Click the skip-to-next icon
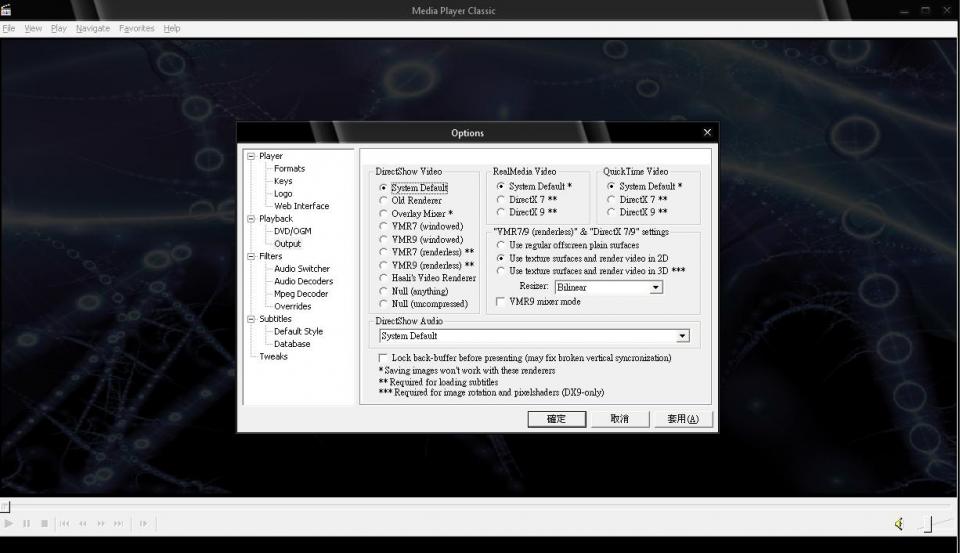This screenshot has height=553, width=960. click(119, 523)
